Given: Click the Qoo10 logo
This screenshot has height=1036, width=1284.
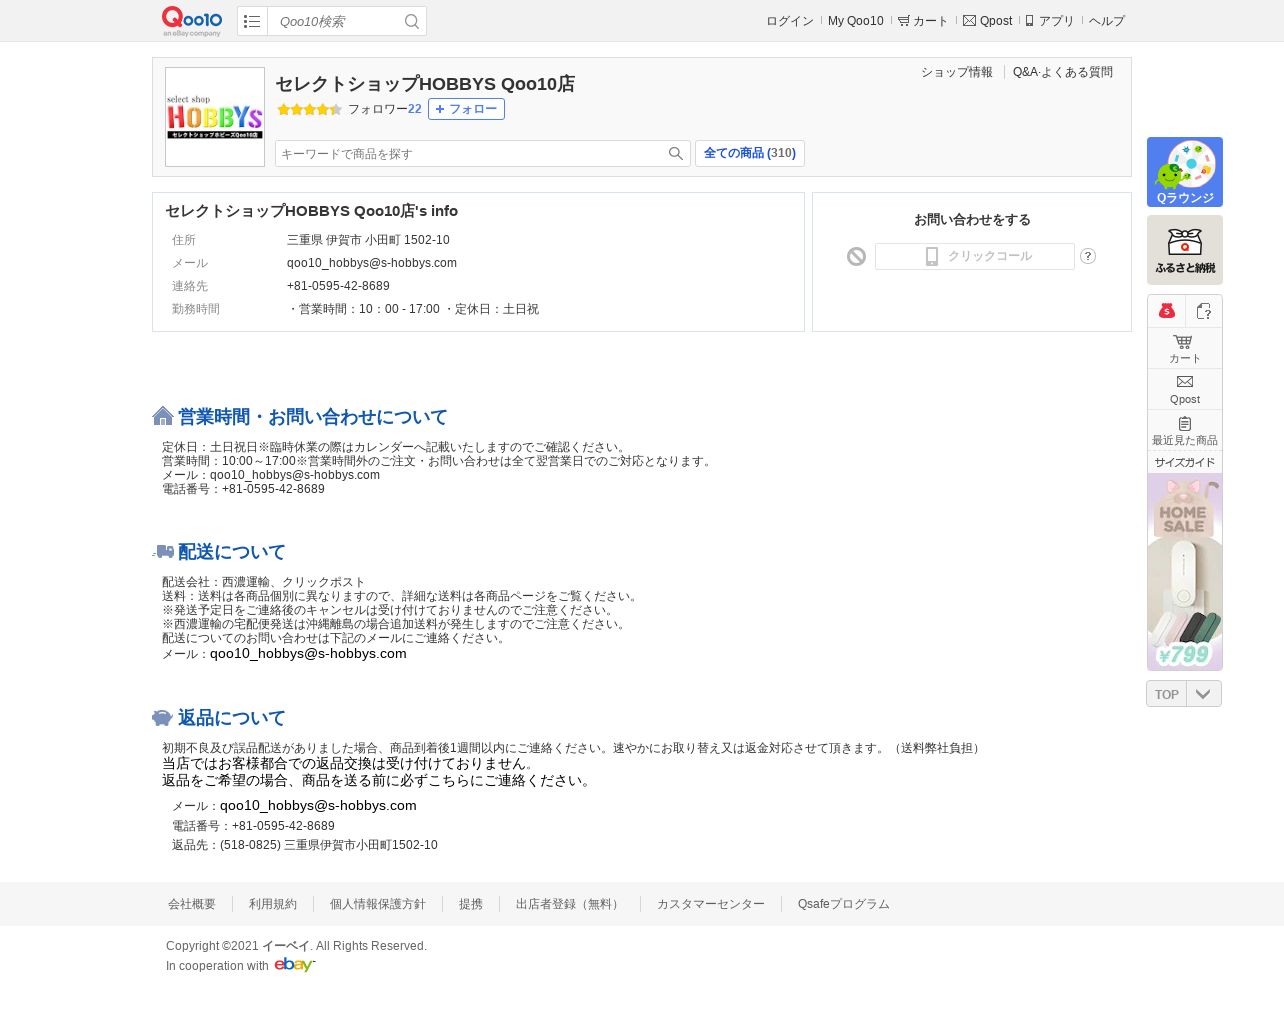Looking at the screenshot, I should pyautogui.click(x=192, y=21).
